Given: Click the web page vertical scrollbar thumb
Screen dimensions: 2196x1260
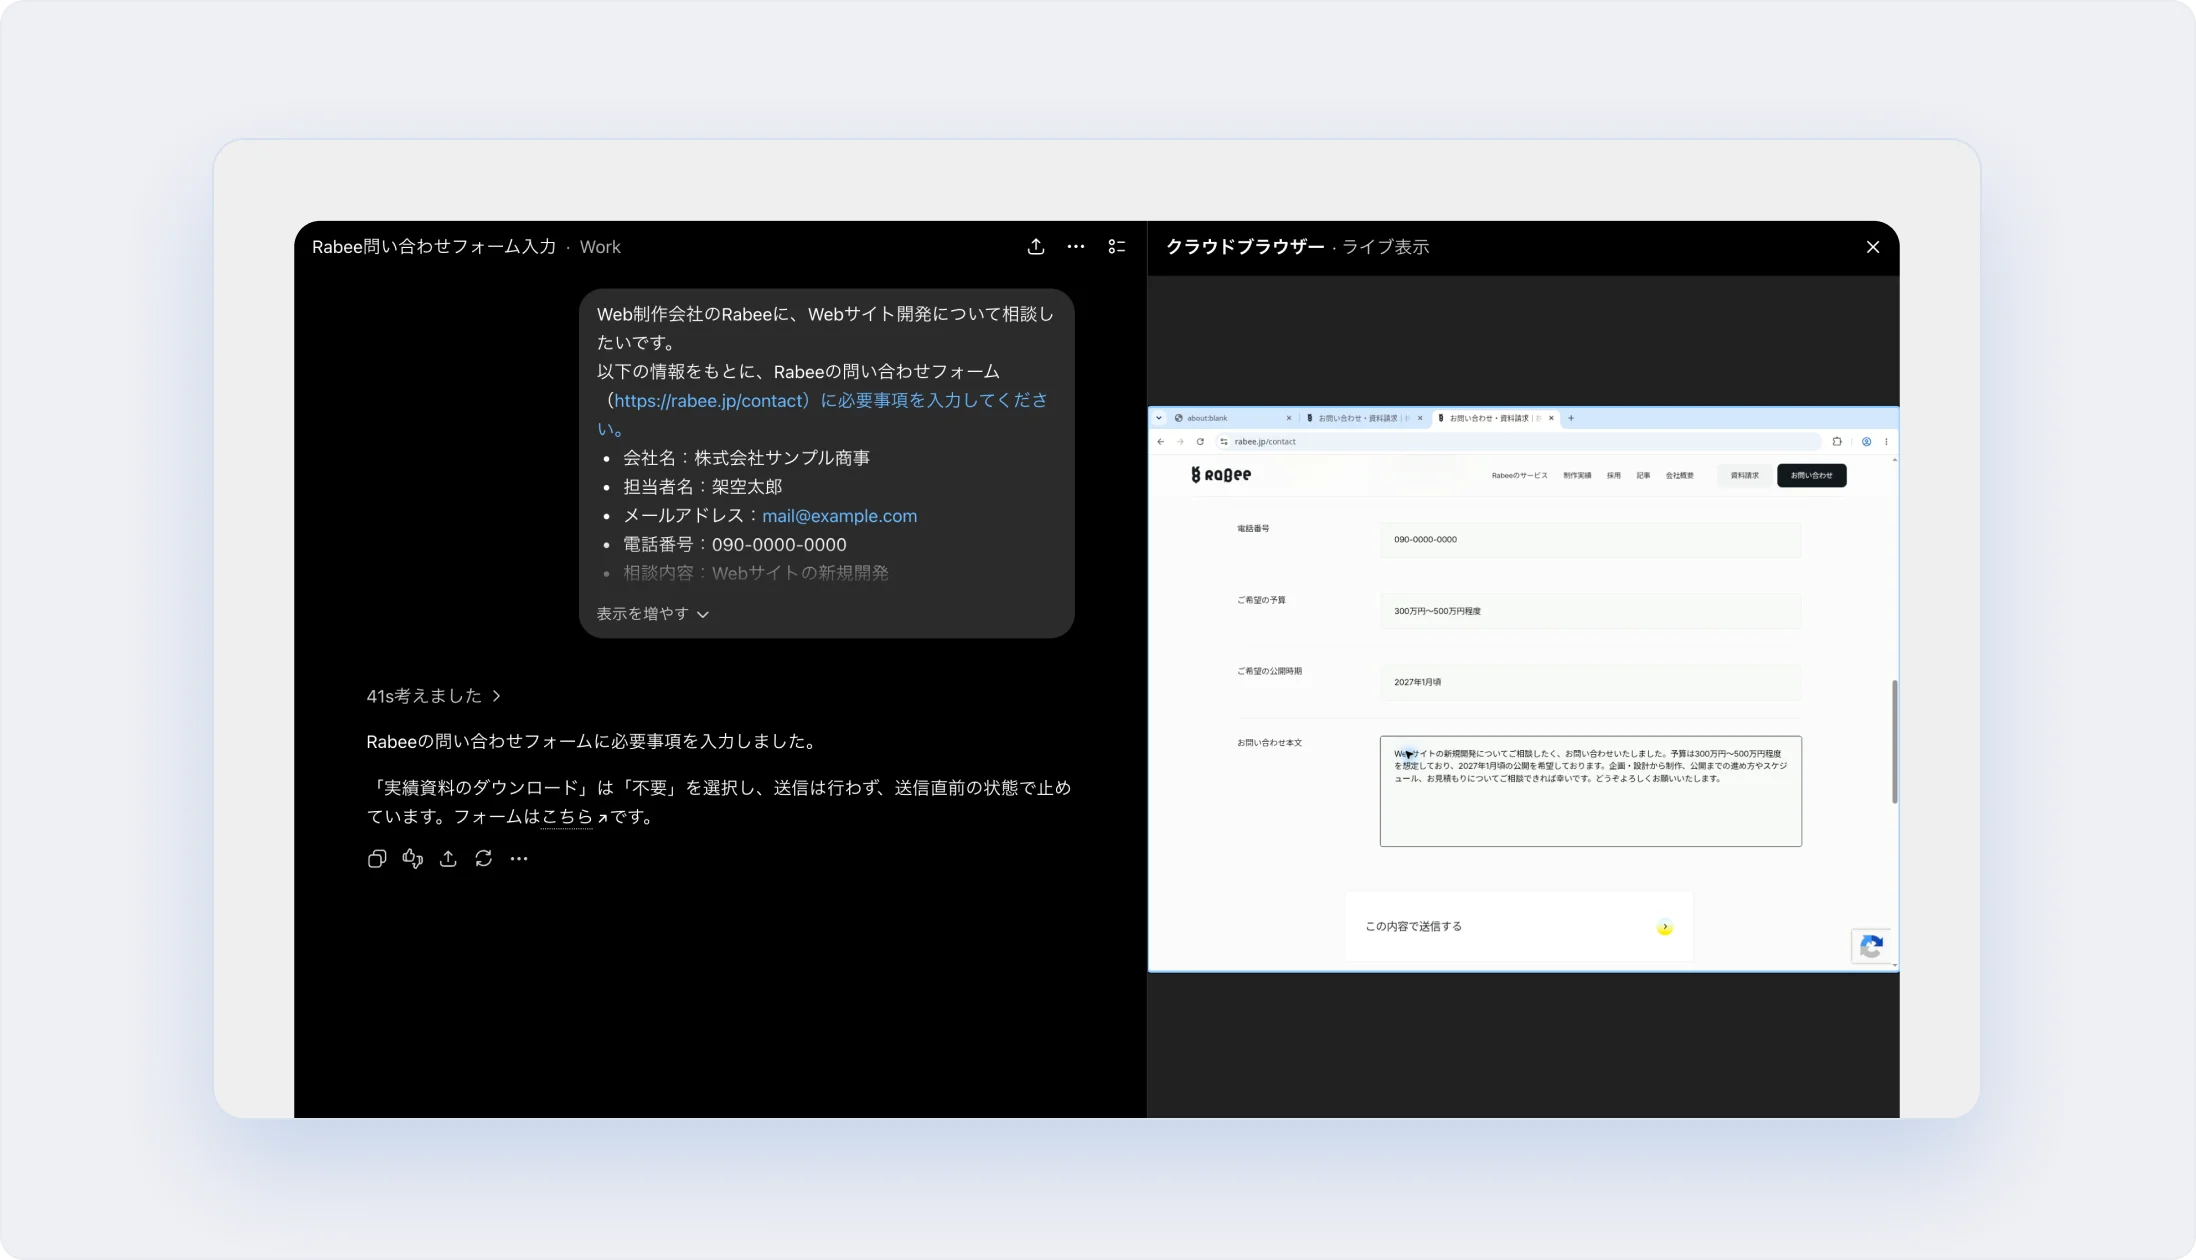Looking at the screenshot, I should click(1894, 742).
